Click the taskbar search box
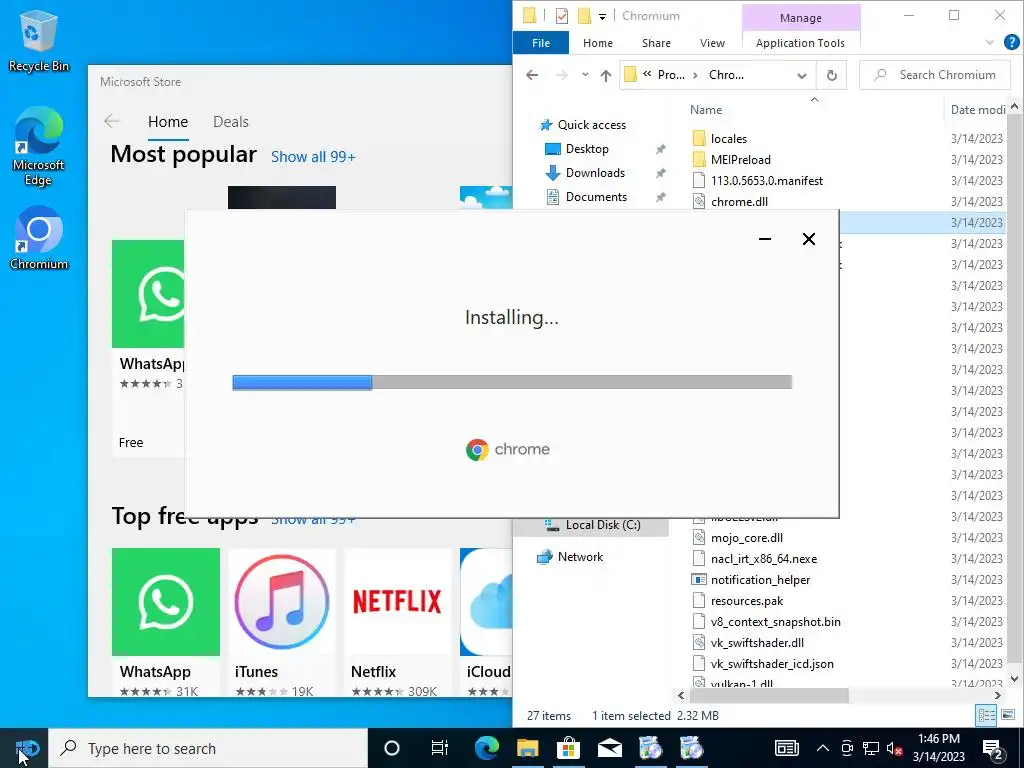This screenshot has width=1024, height=768. [x=208, y=748]
